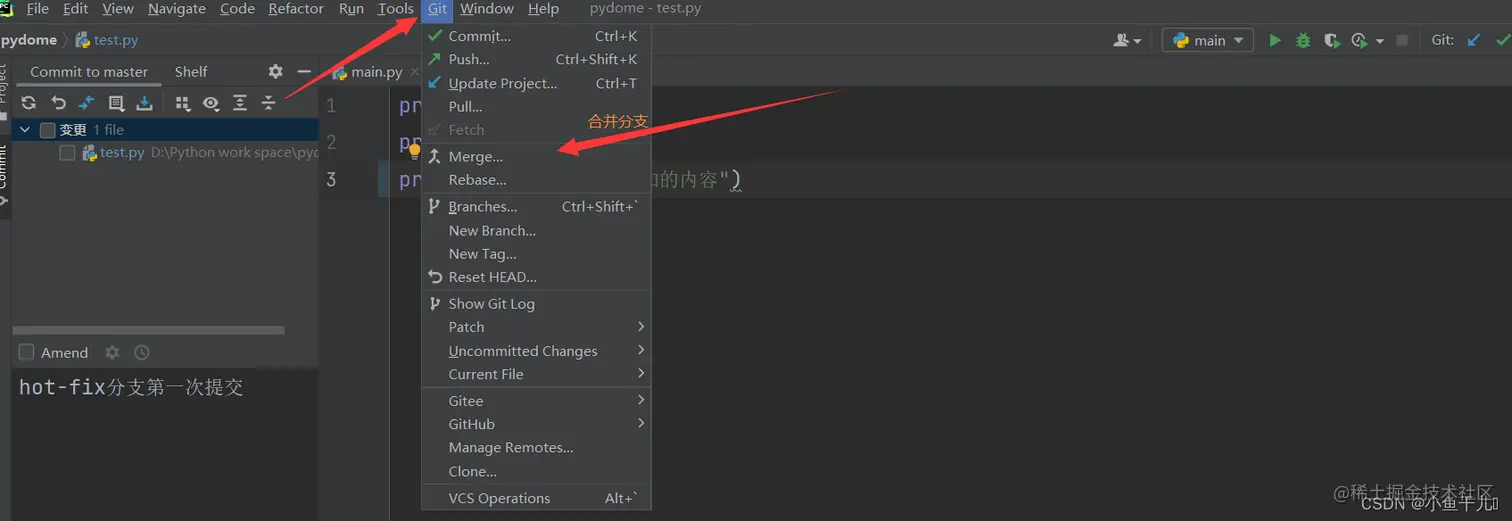Expand the Current File submenu

(x=537, y=374)
